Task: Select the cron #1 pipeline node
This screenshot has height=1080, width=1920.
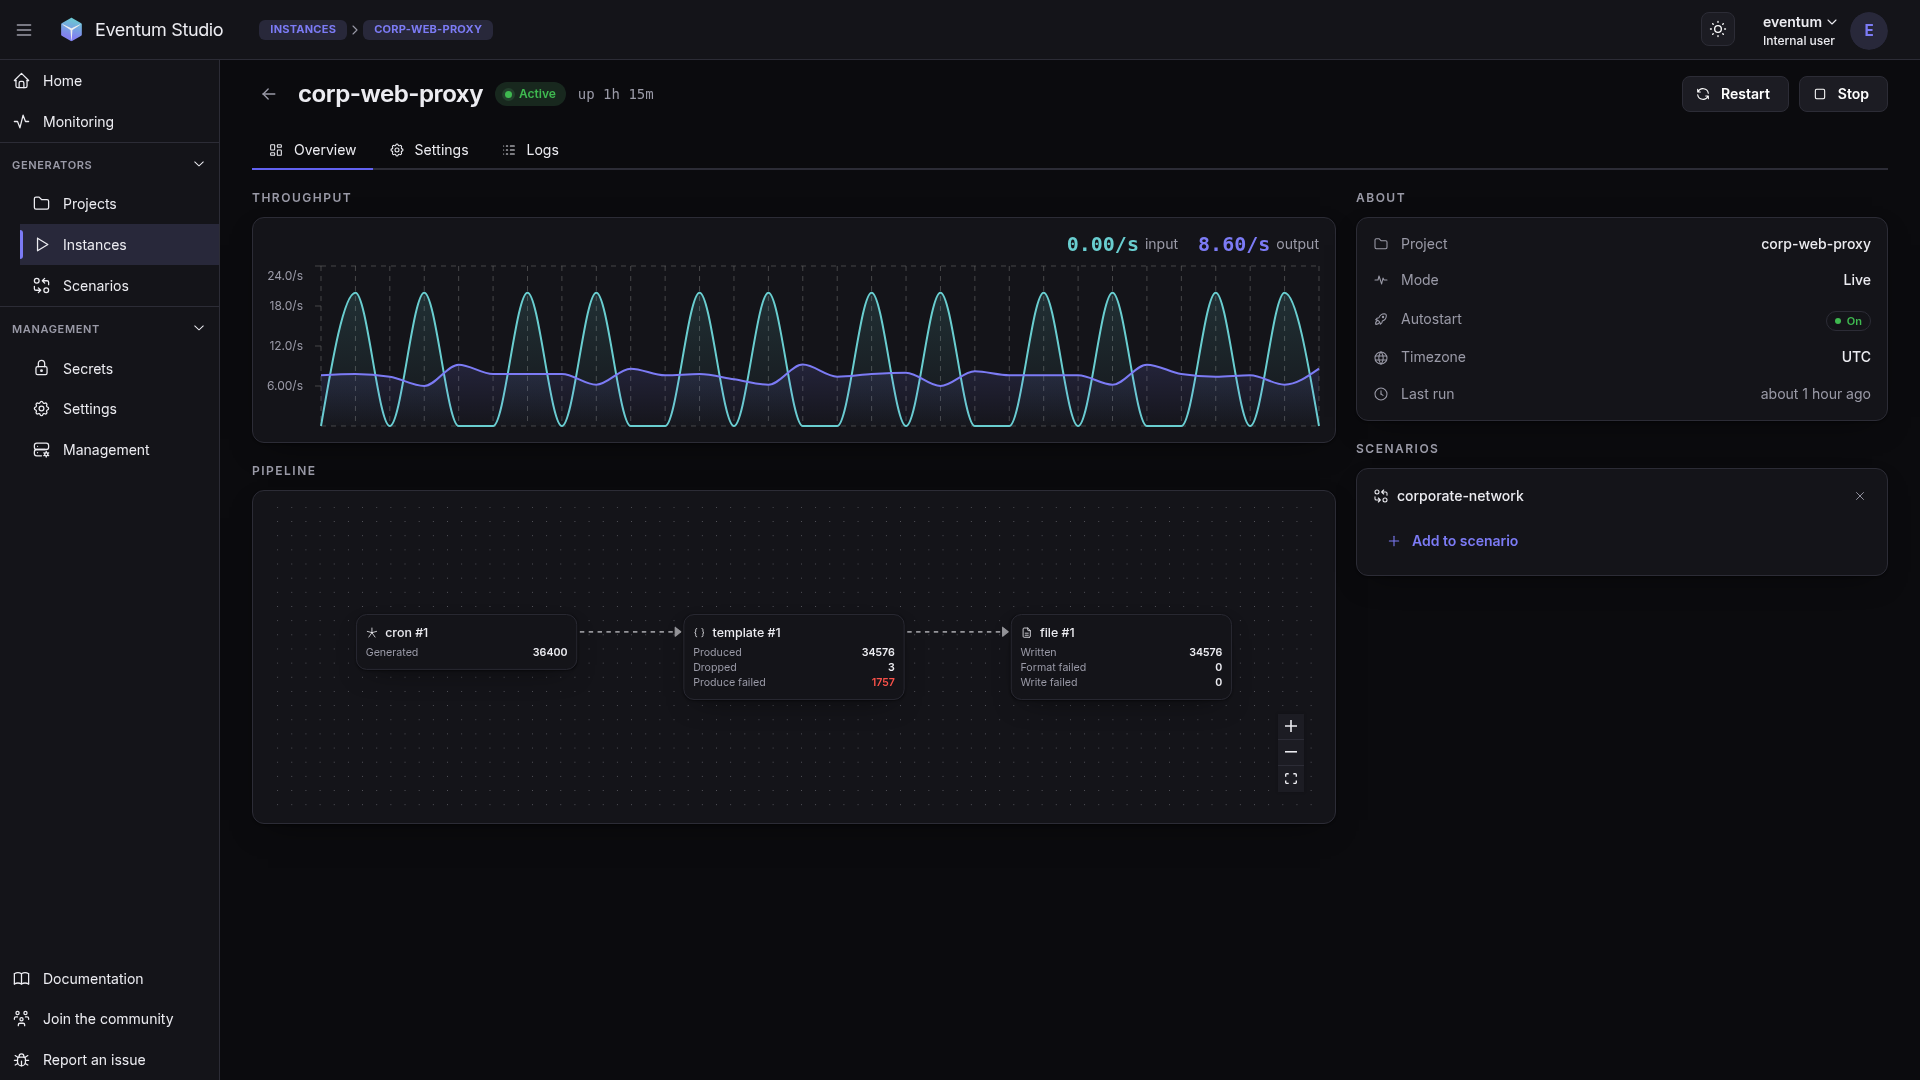Action: tap(466, 642)
